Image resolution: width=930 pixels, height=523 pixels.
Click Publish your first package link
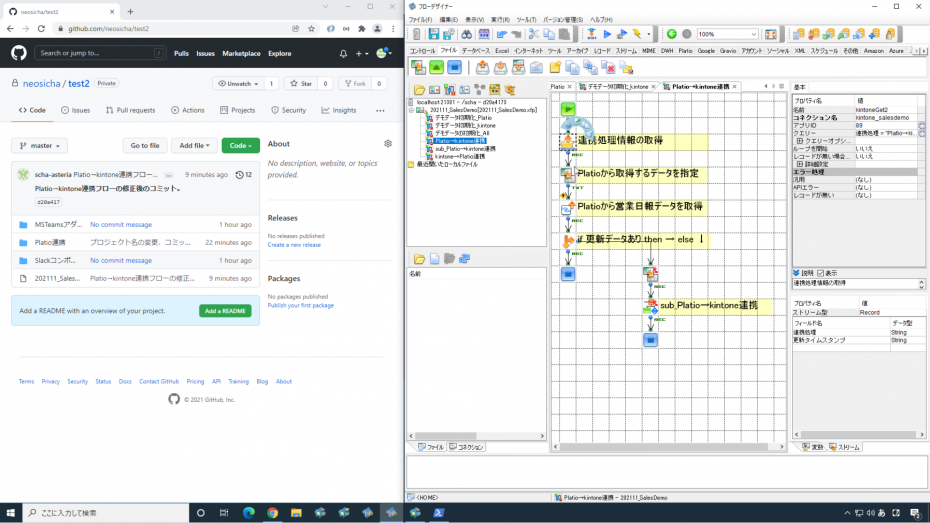tap(301, 305)
